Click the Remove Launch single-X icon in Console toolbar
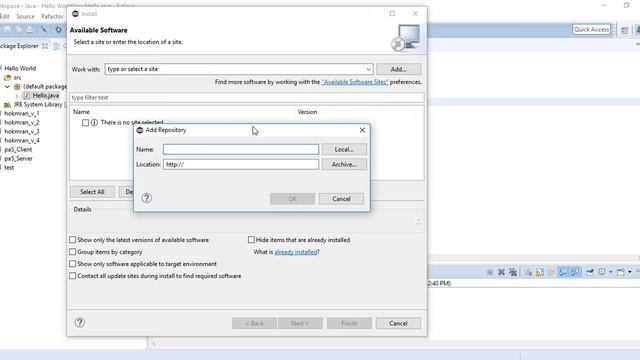This screenshot has width=640, height=360. [502, 272]
